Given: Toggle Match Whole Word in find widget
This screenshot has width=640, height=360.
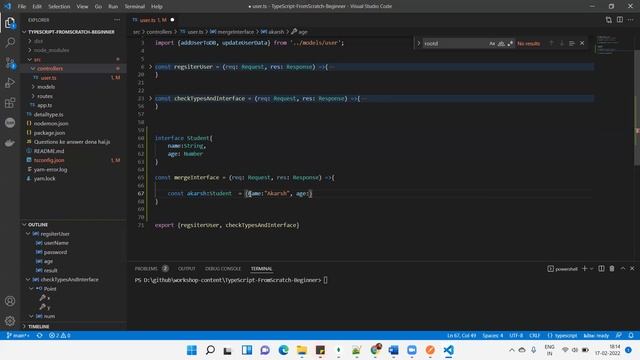Looking at the screenshot, I should point(501,43).
